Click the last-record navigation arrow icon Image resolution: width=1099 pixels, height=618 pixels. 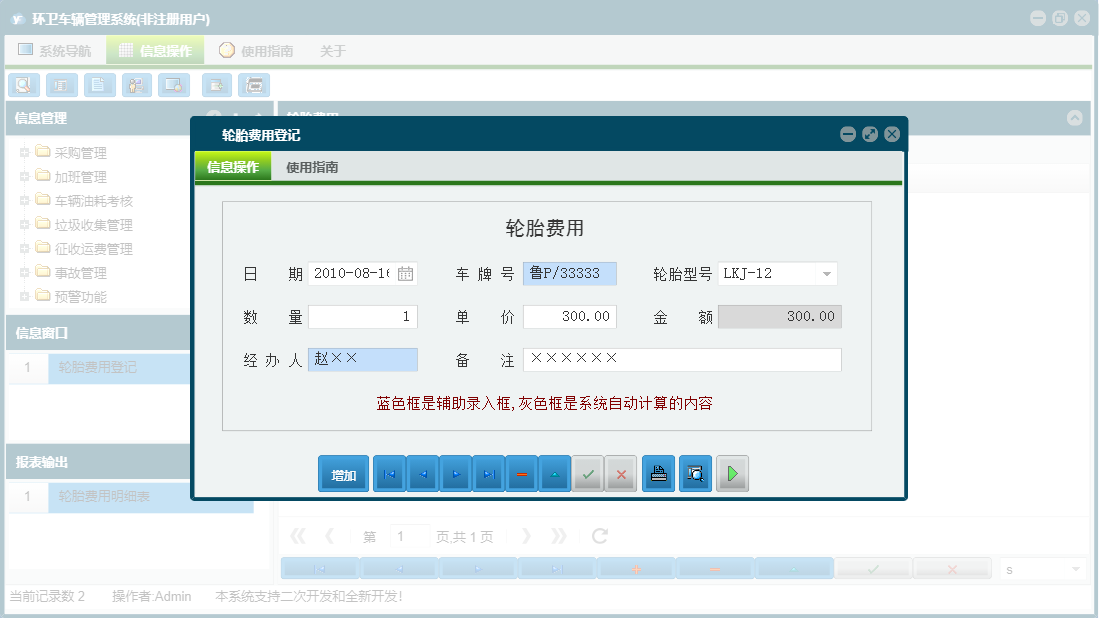click(x=489, y=473)
